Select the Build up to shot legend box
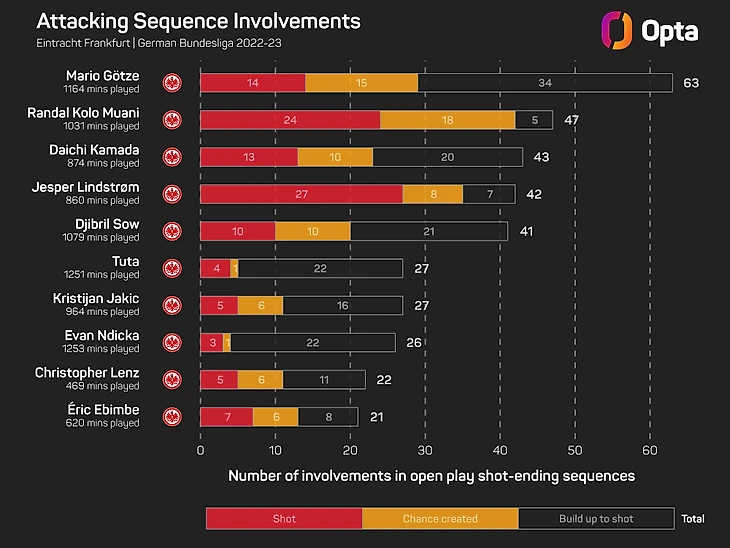730x548 pixels. pos(596,519)
